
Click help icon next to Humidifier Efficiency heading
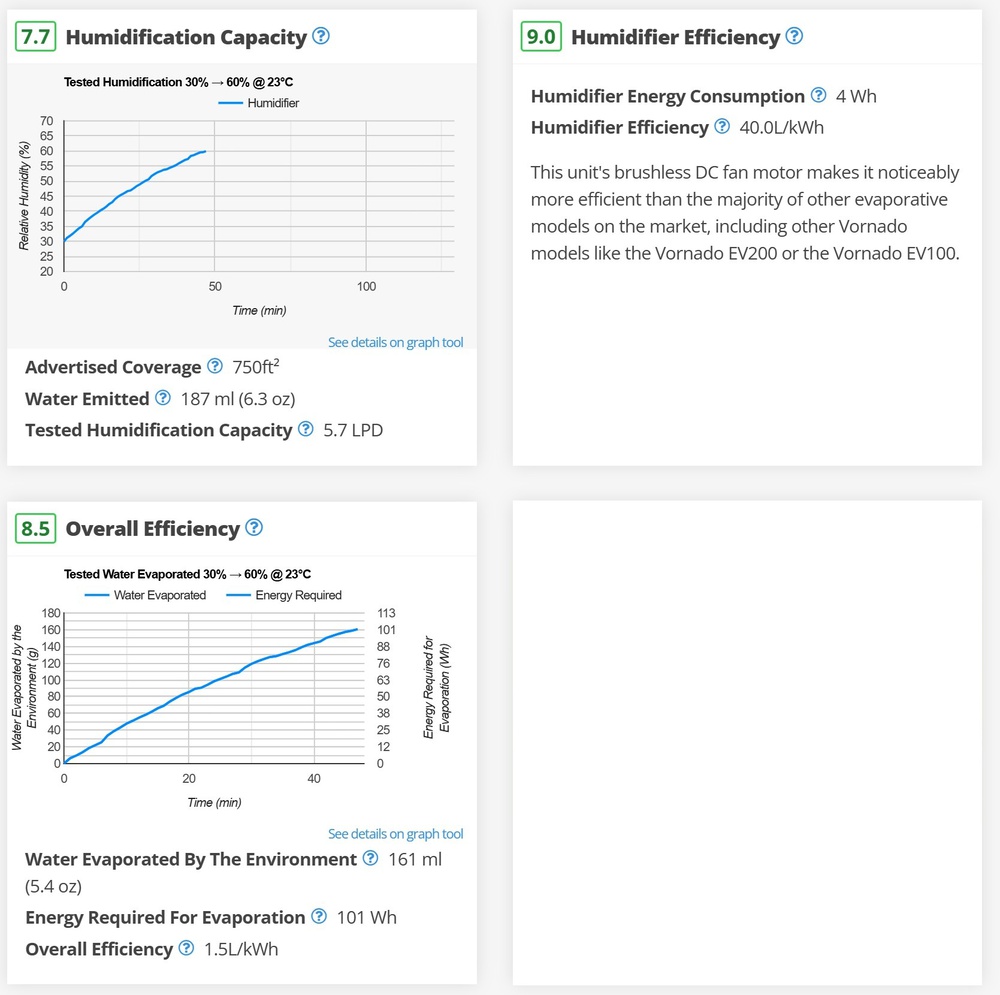(x=794, y=36)
